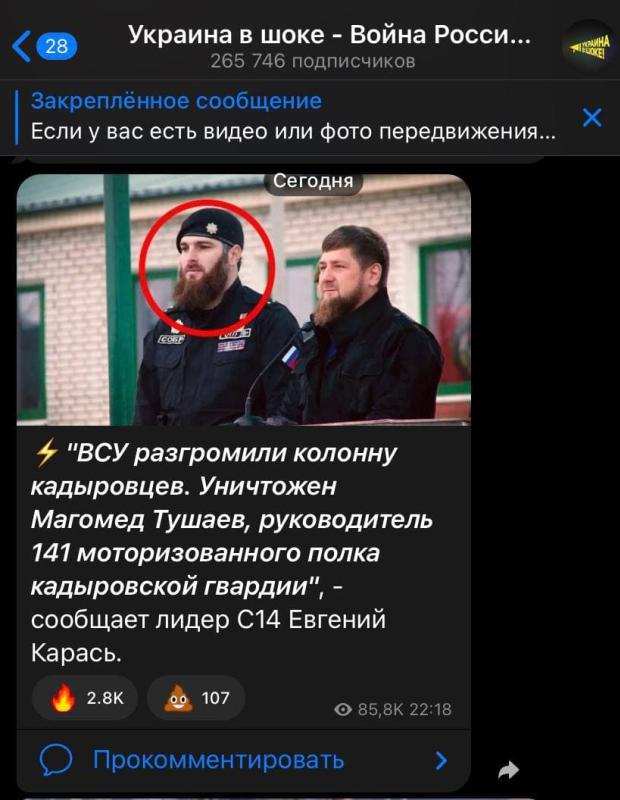Tap the speech bubble comment icon

[x=56, y=760]
